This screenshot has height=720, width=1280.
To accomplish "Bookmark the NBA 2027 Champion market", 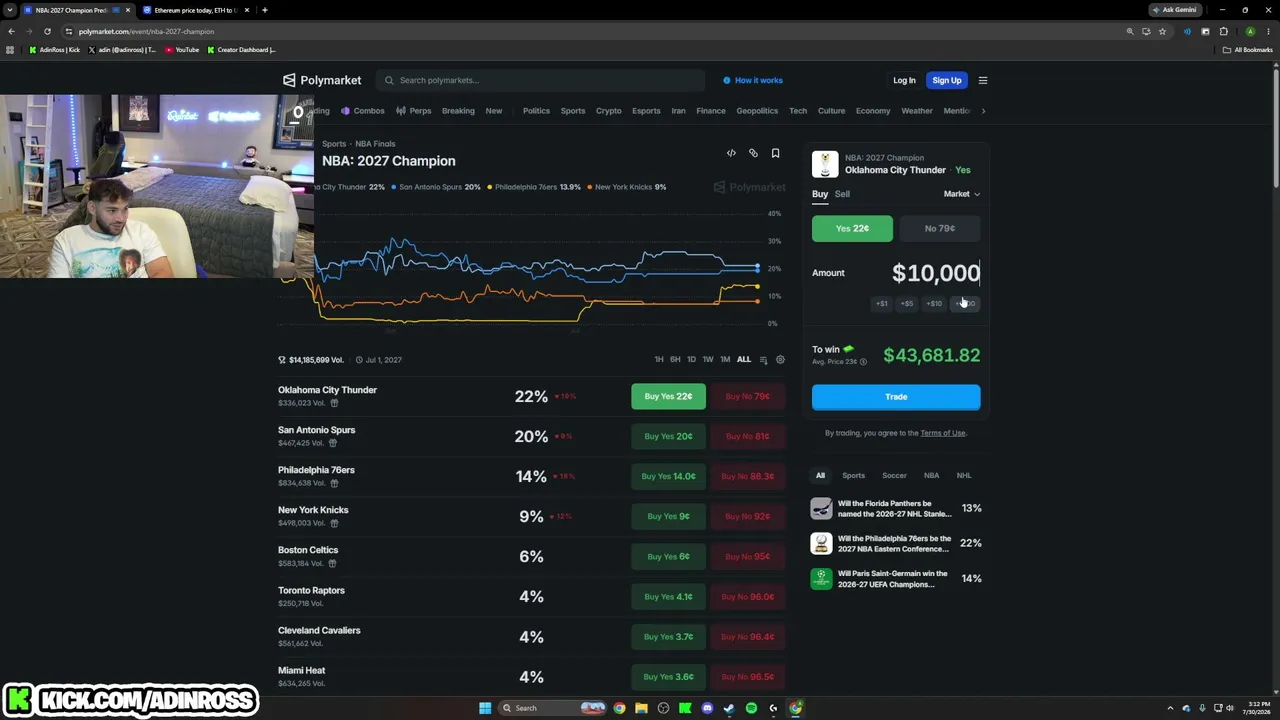I will (x=775, y=153).
